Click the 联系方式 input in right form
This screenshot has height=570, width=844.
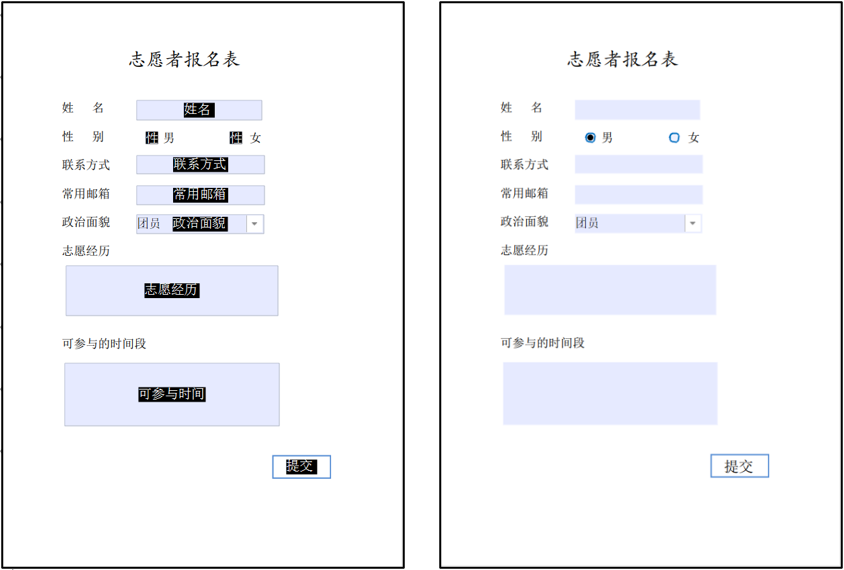(x=638, y=164)
